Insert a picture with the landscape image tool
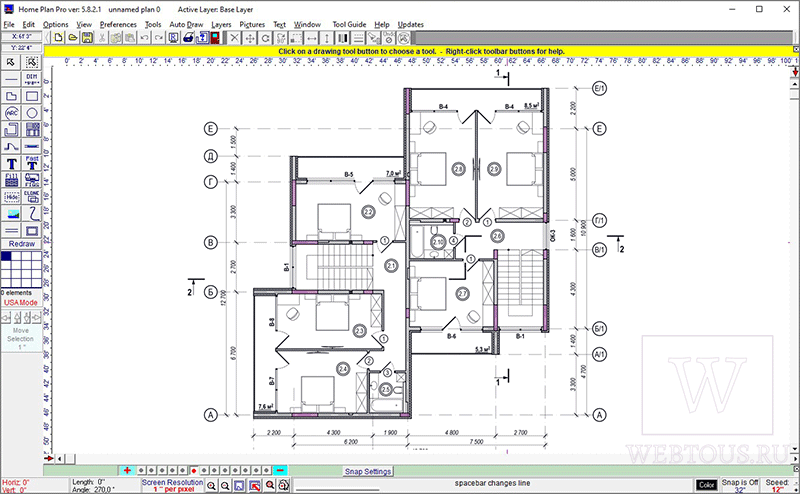 (11, 213)
